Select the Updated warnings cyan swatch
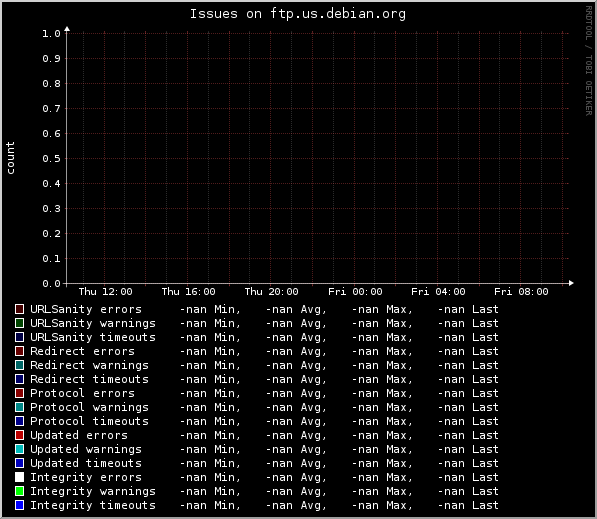 [x=19, y=449]
